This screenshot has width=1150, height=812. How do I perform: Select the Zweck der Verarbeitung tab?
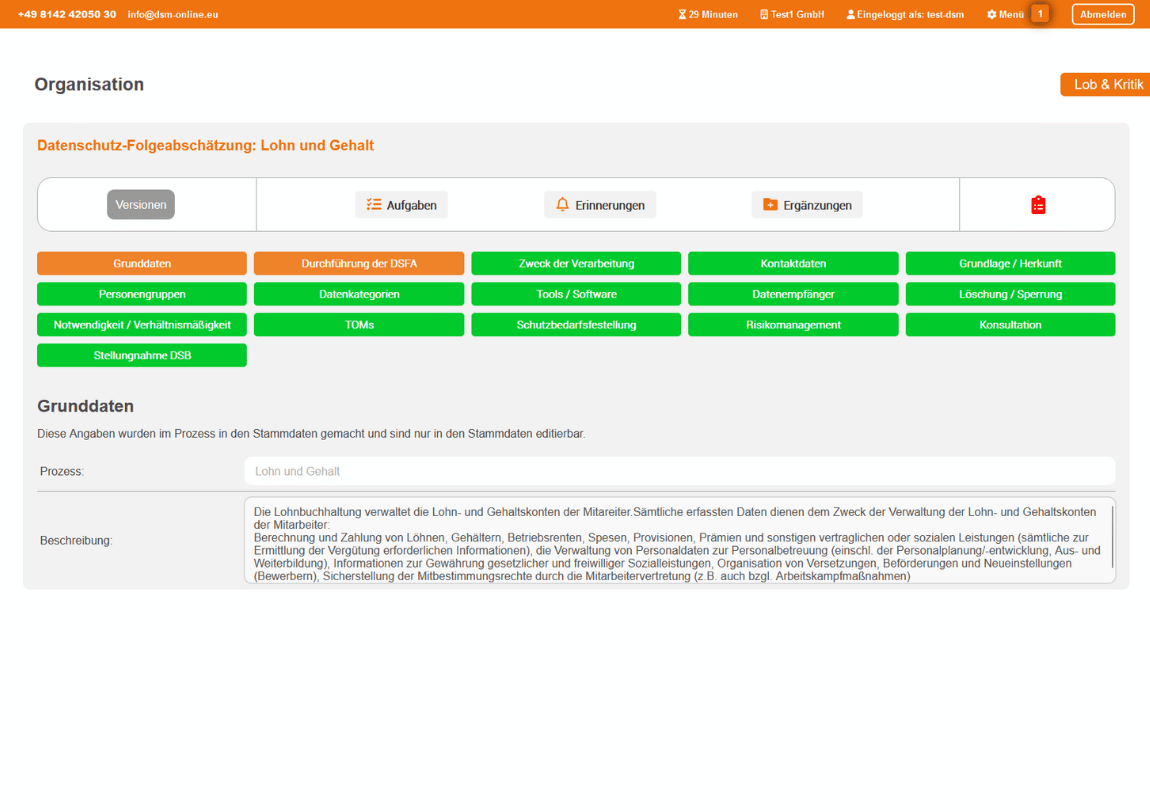[x=576, y=264]
